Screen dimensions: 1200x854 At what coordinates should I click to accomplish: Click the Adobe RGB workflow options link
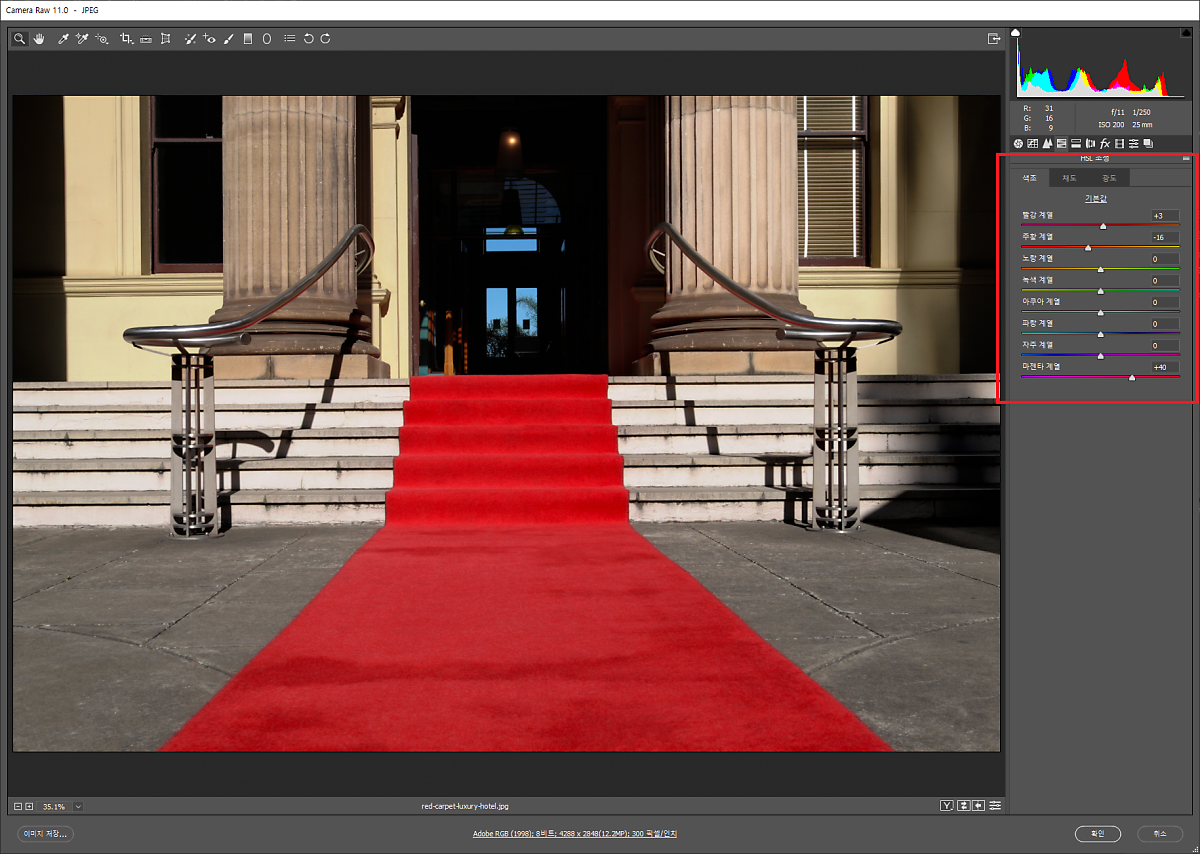tap(575, 833)
